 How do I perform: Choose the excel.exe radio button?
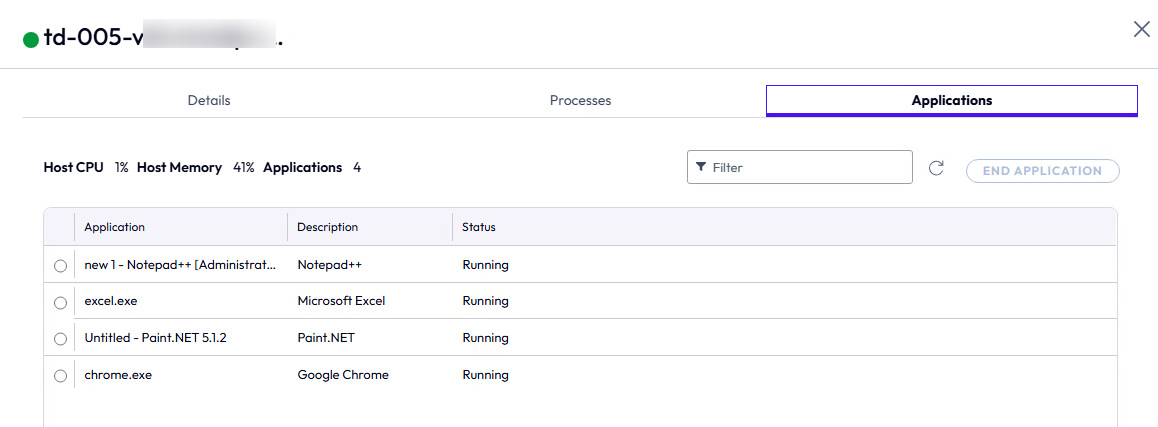pos(60,302)
